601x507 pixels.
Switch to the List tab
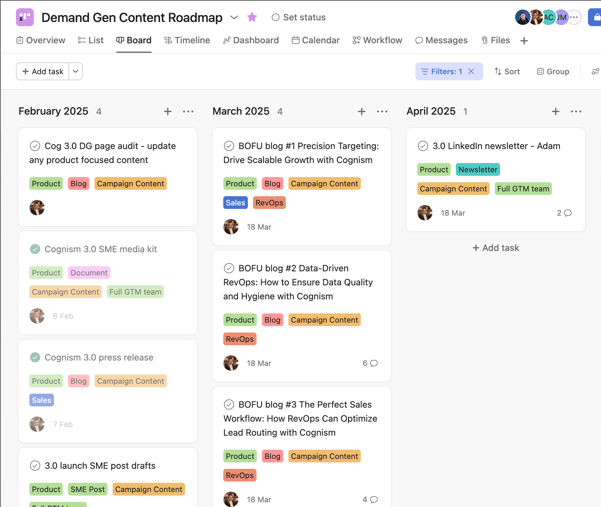90,40
